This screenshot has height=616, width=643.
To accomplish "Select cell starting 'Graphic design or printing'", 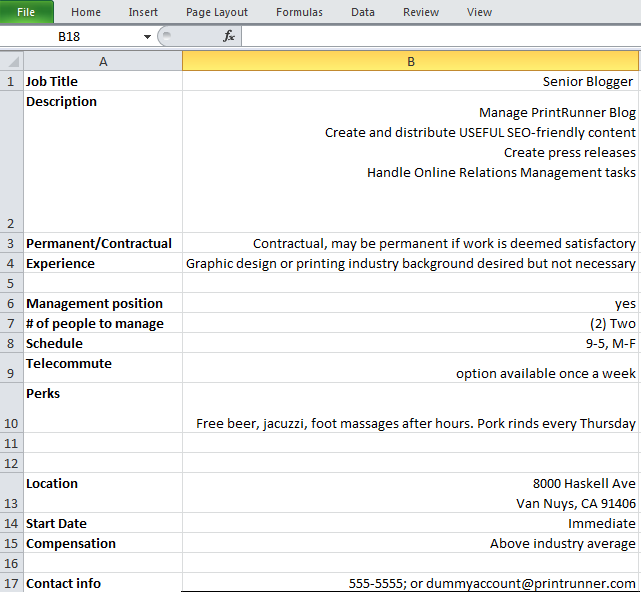I will tap(411, 263).
